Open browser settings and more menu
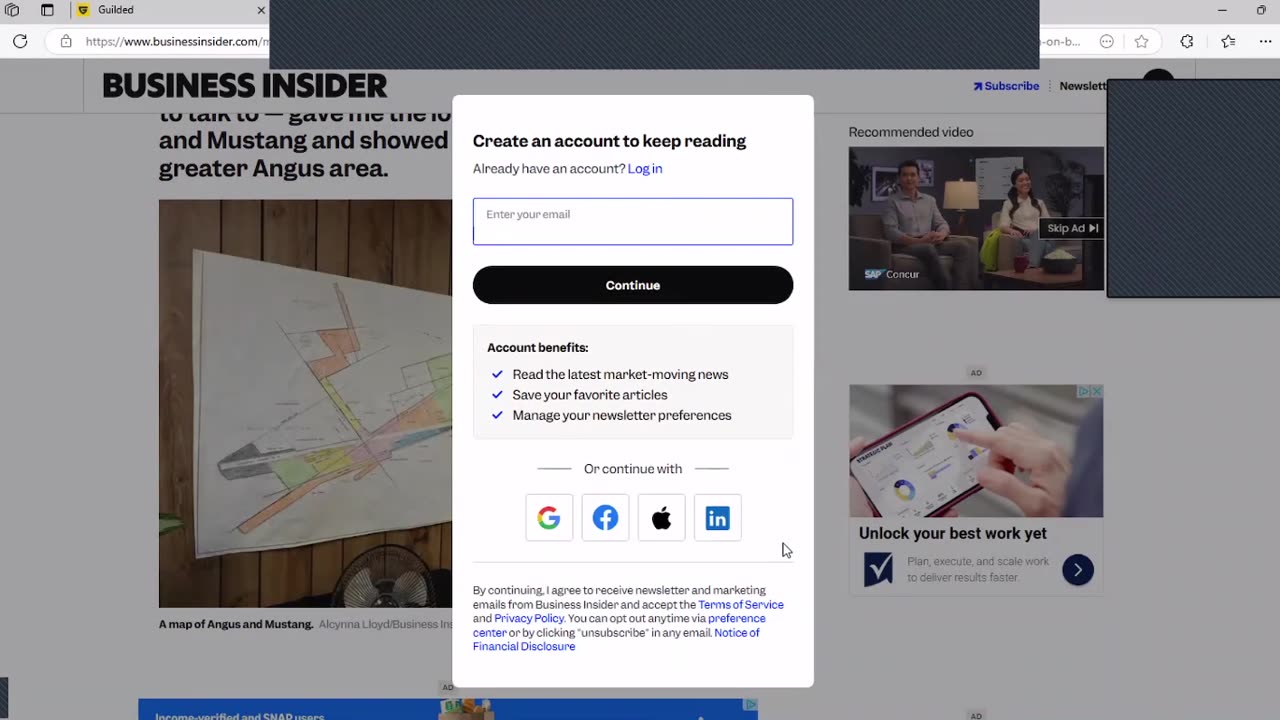Image resolution: width=1280 pixels, height=720 pixels. click(x=1265, y=41)
